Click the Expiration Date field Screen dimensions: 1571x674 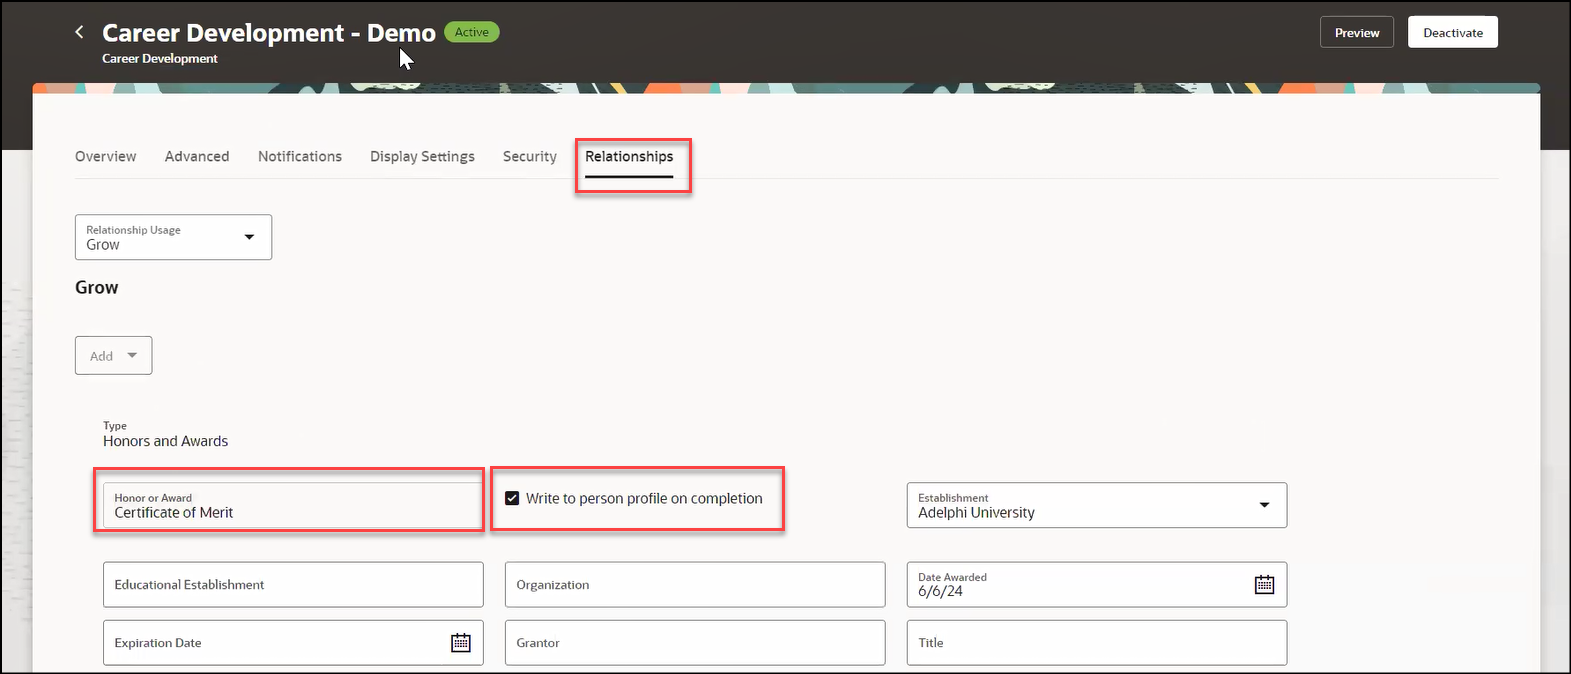tap(293, 643)
